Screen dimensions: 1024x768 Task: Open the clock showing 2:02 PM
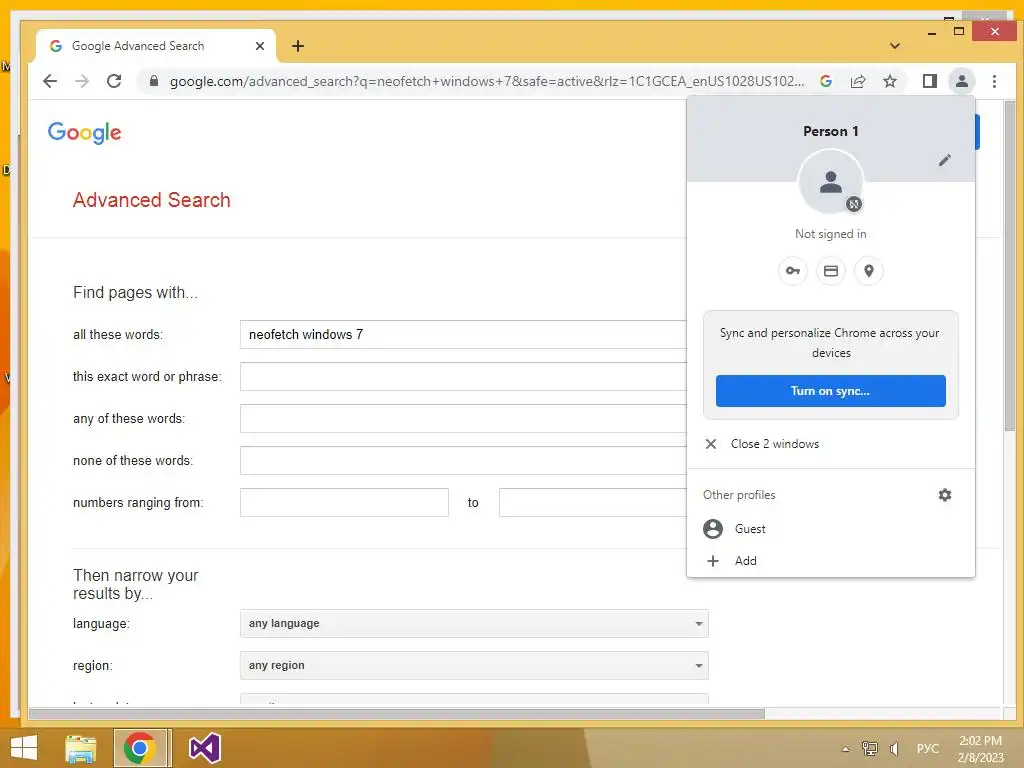point(980,749)
